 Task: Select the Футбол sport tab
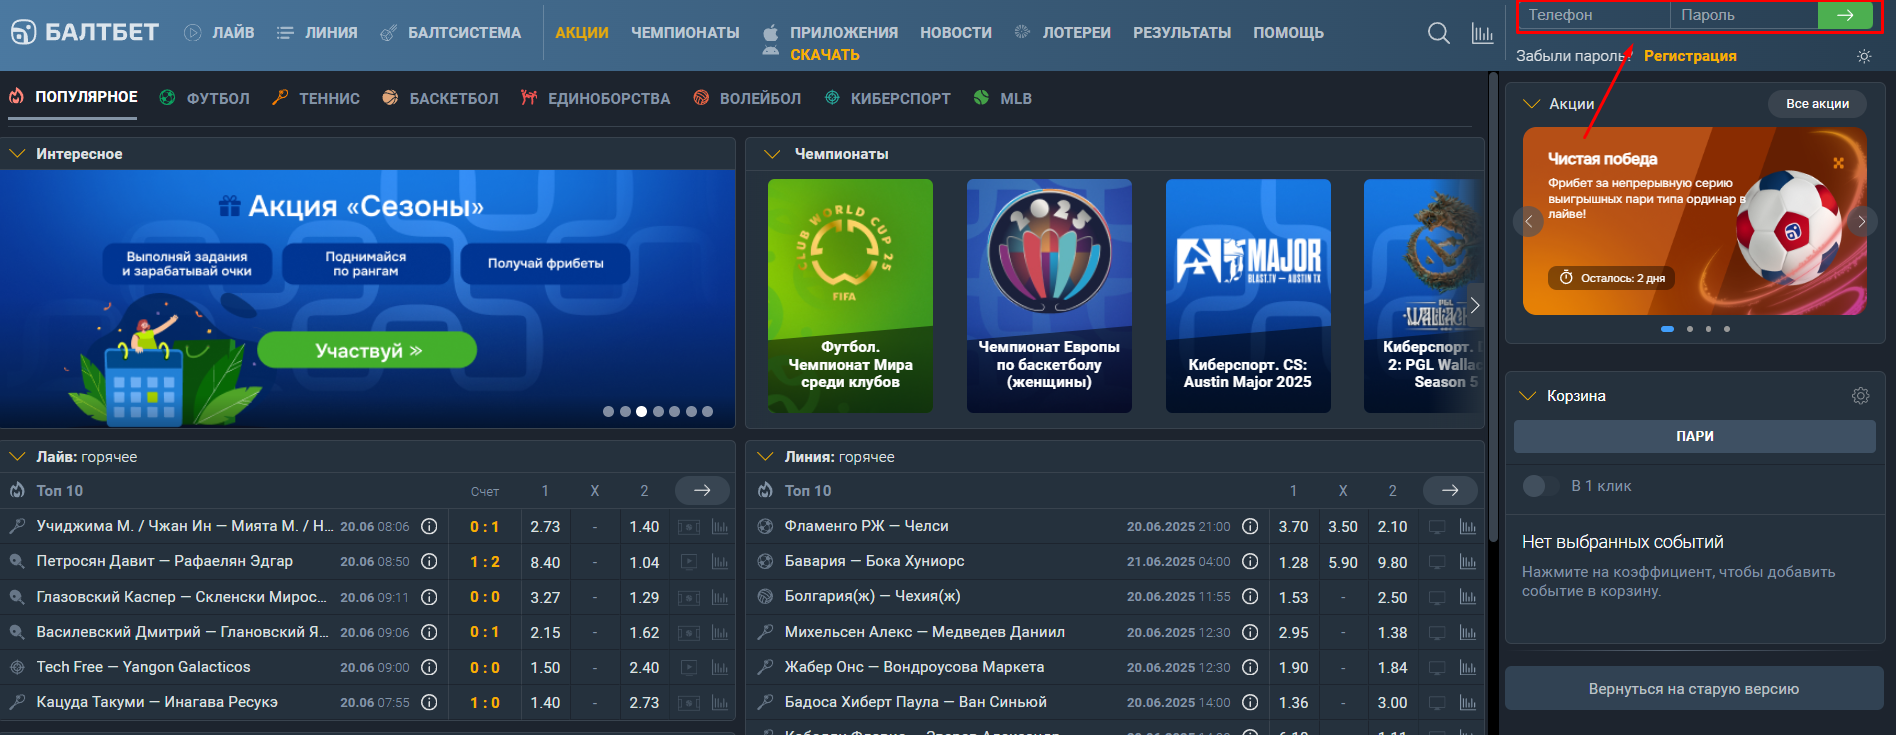(205, 98)
